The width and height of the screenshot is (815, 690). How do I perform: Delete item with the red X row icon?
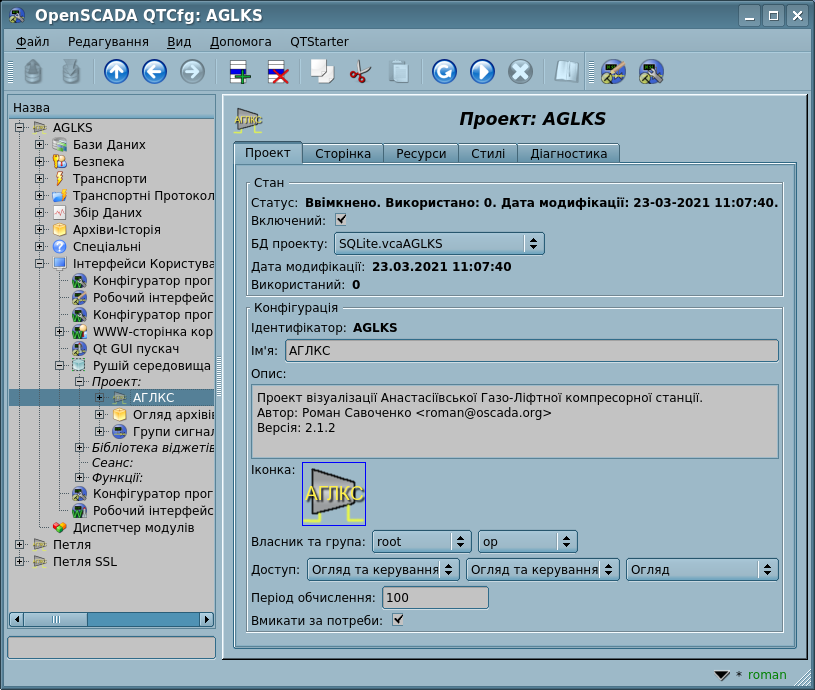pyautogui.click(x=278, y=72)
